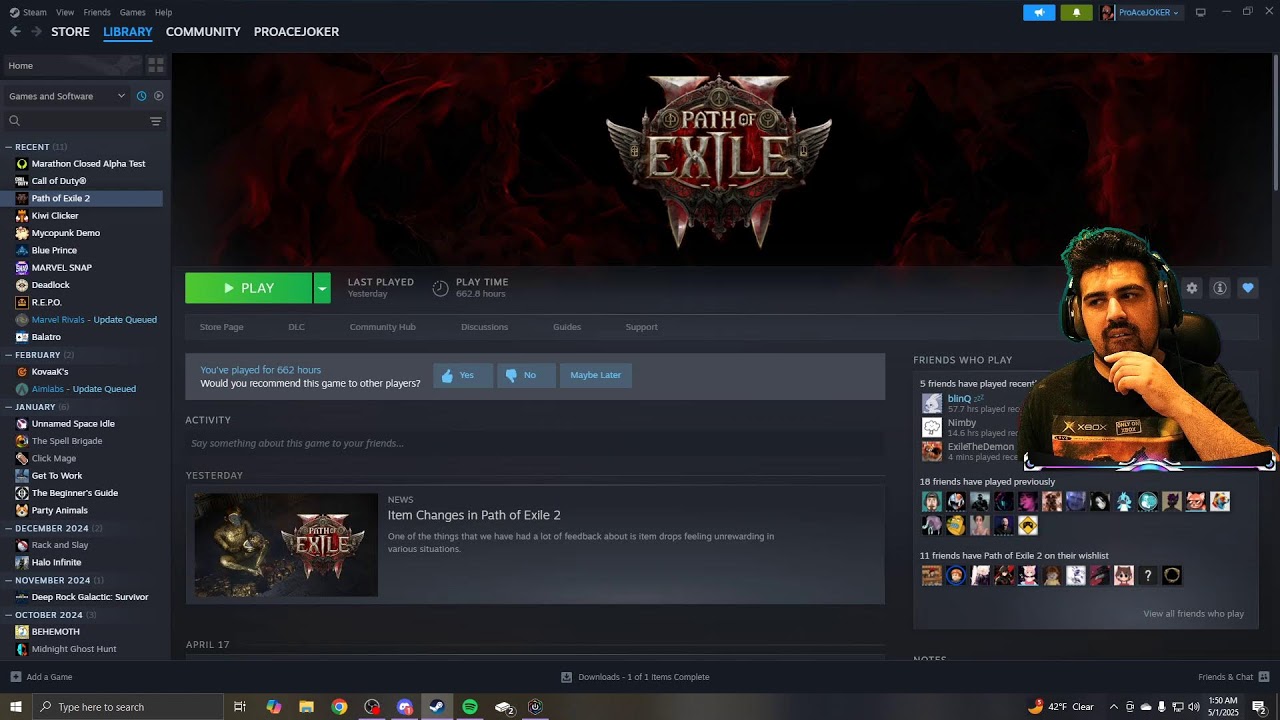Open Support link
Image resolution: width=1280 pixels, height=720 pixels.
tap(641, 327)
